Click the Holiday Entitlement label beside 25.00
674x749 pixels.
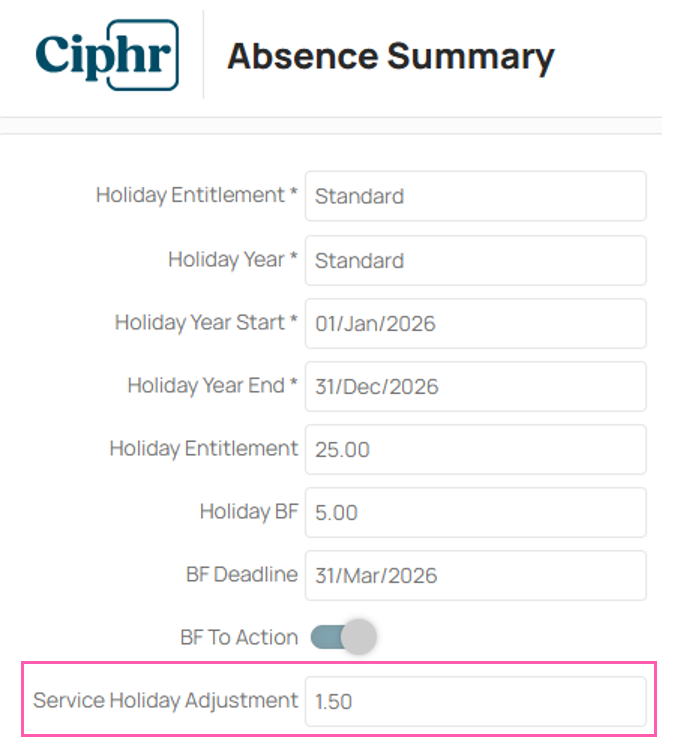coord(204,449)
